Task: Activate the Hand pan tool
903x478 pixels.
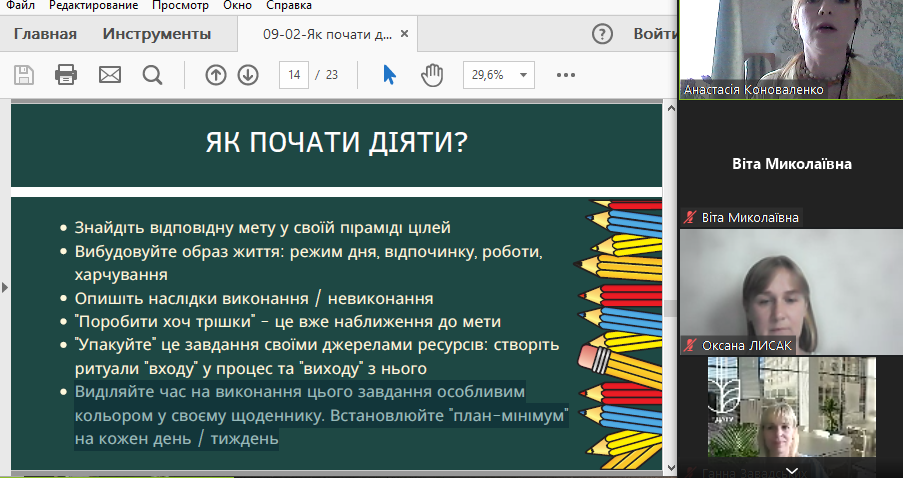Action: point(432,75)
